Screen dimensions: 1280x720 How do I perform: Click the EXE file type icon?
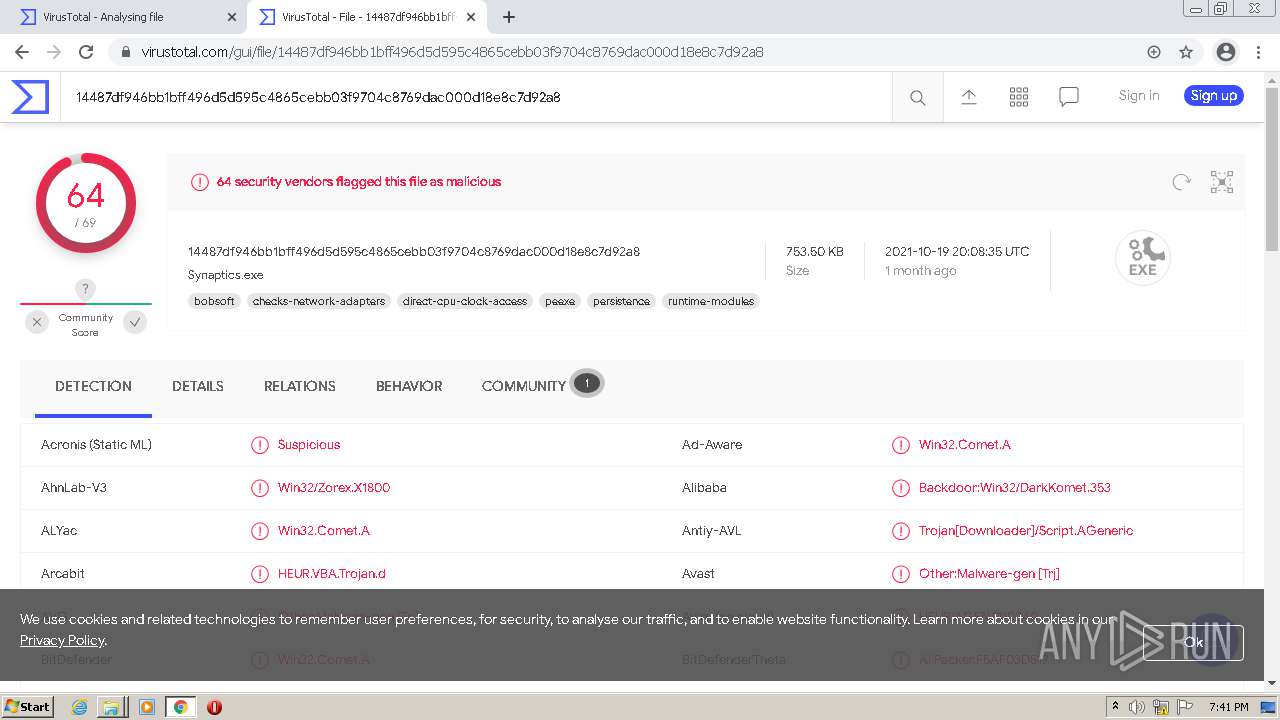pos(1143,258)
